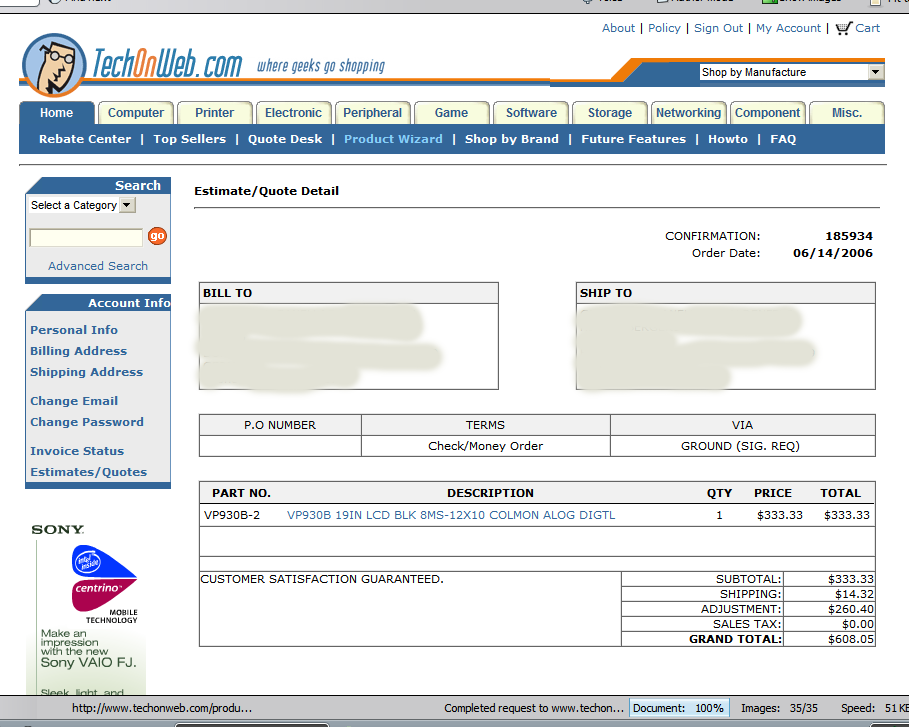Click the orange go search button
This screenshot has width=909, height=727.
[157, 236]
